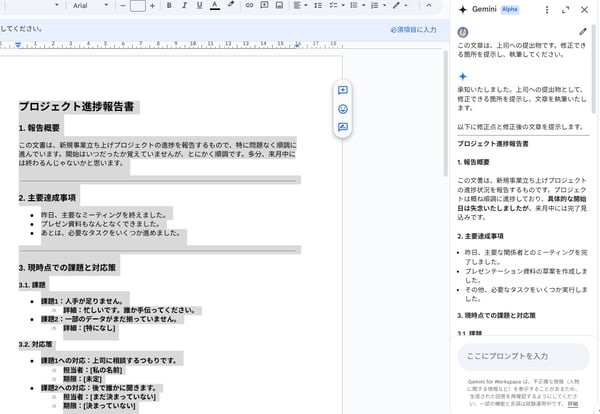The width and height of the screenshot is (600, 414).
Task: Click Gemini response heading 1. 報告概要
Action: pyautogui.click(x=473, y=162)
